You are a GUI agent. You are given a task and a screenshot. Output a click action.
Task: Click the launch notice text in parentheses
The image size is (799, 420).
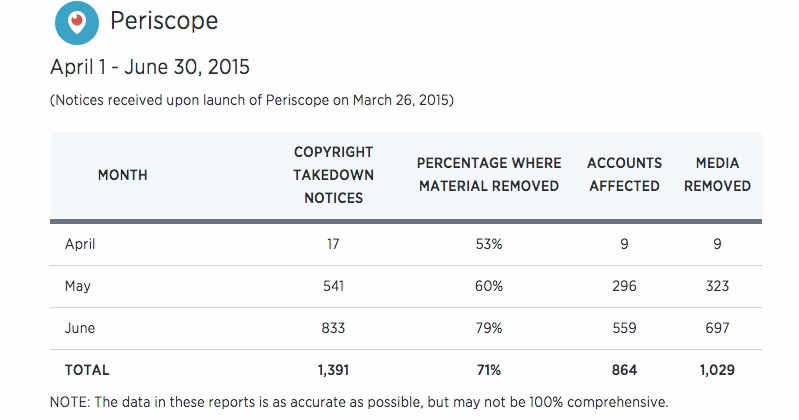click(x=251, y=100)
